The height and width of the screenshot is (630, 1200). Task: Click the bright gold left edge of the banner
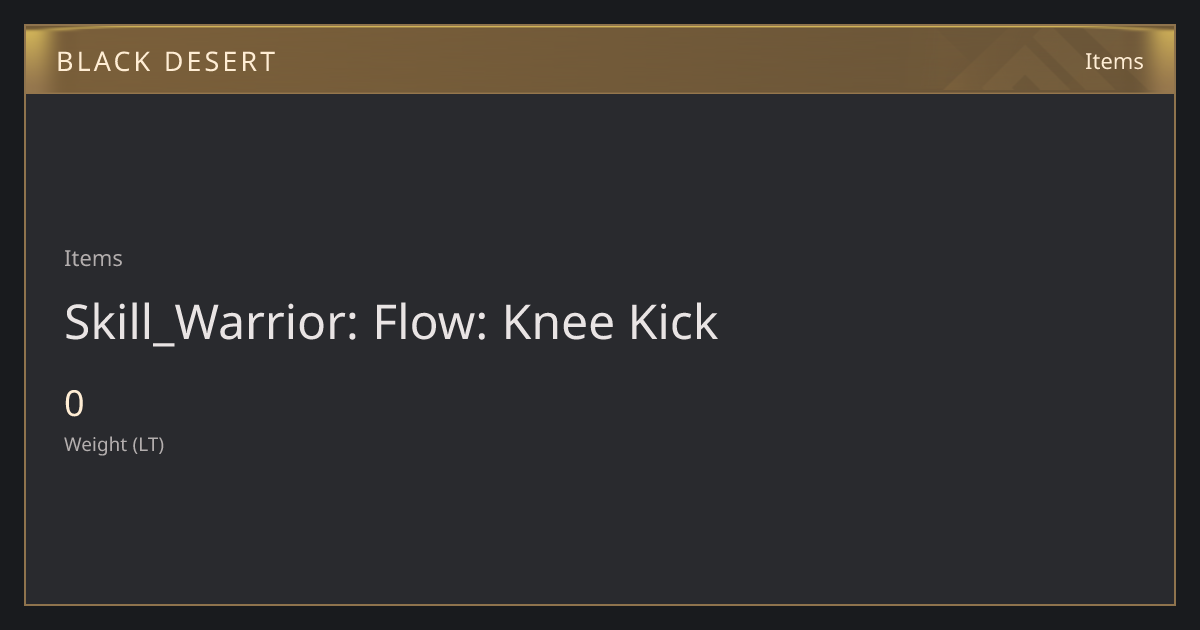pyautogui.click(x=34, y=60)
